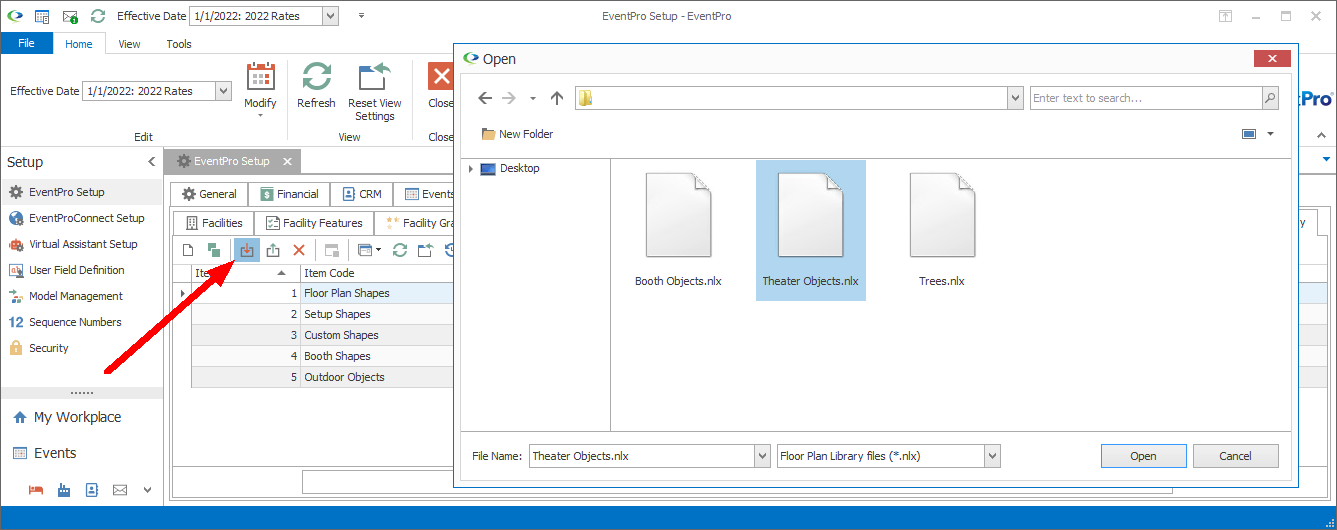Click the view layout icon in Open dialog
This screenshot has width=1337, height=530.
tap(1249, 134)
